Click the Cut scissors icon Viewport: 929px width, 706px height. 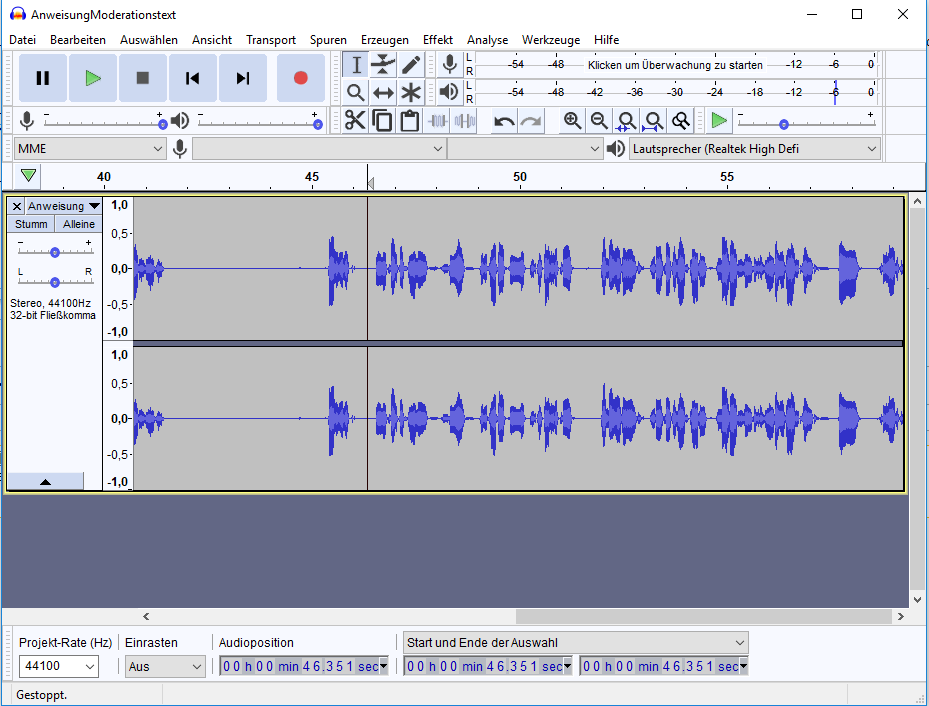(355, 121)
